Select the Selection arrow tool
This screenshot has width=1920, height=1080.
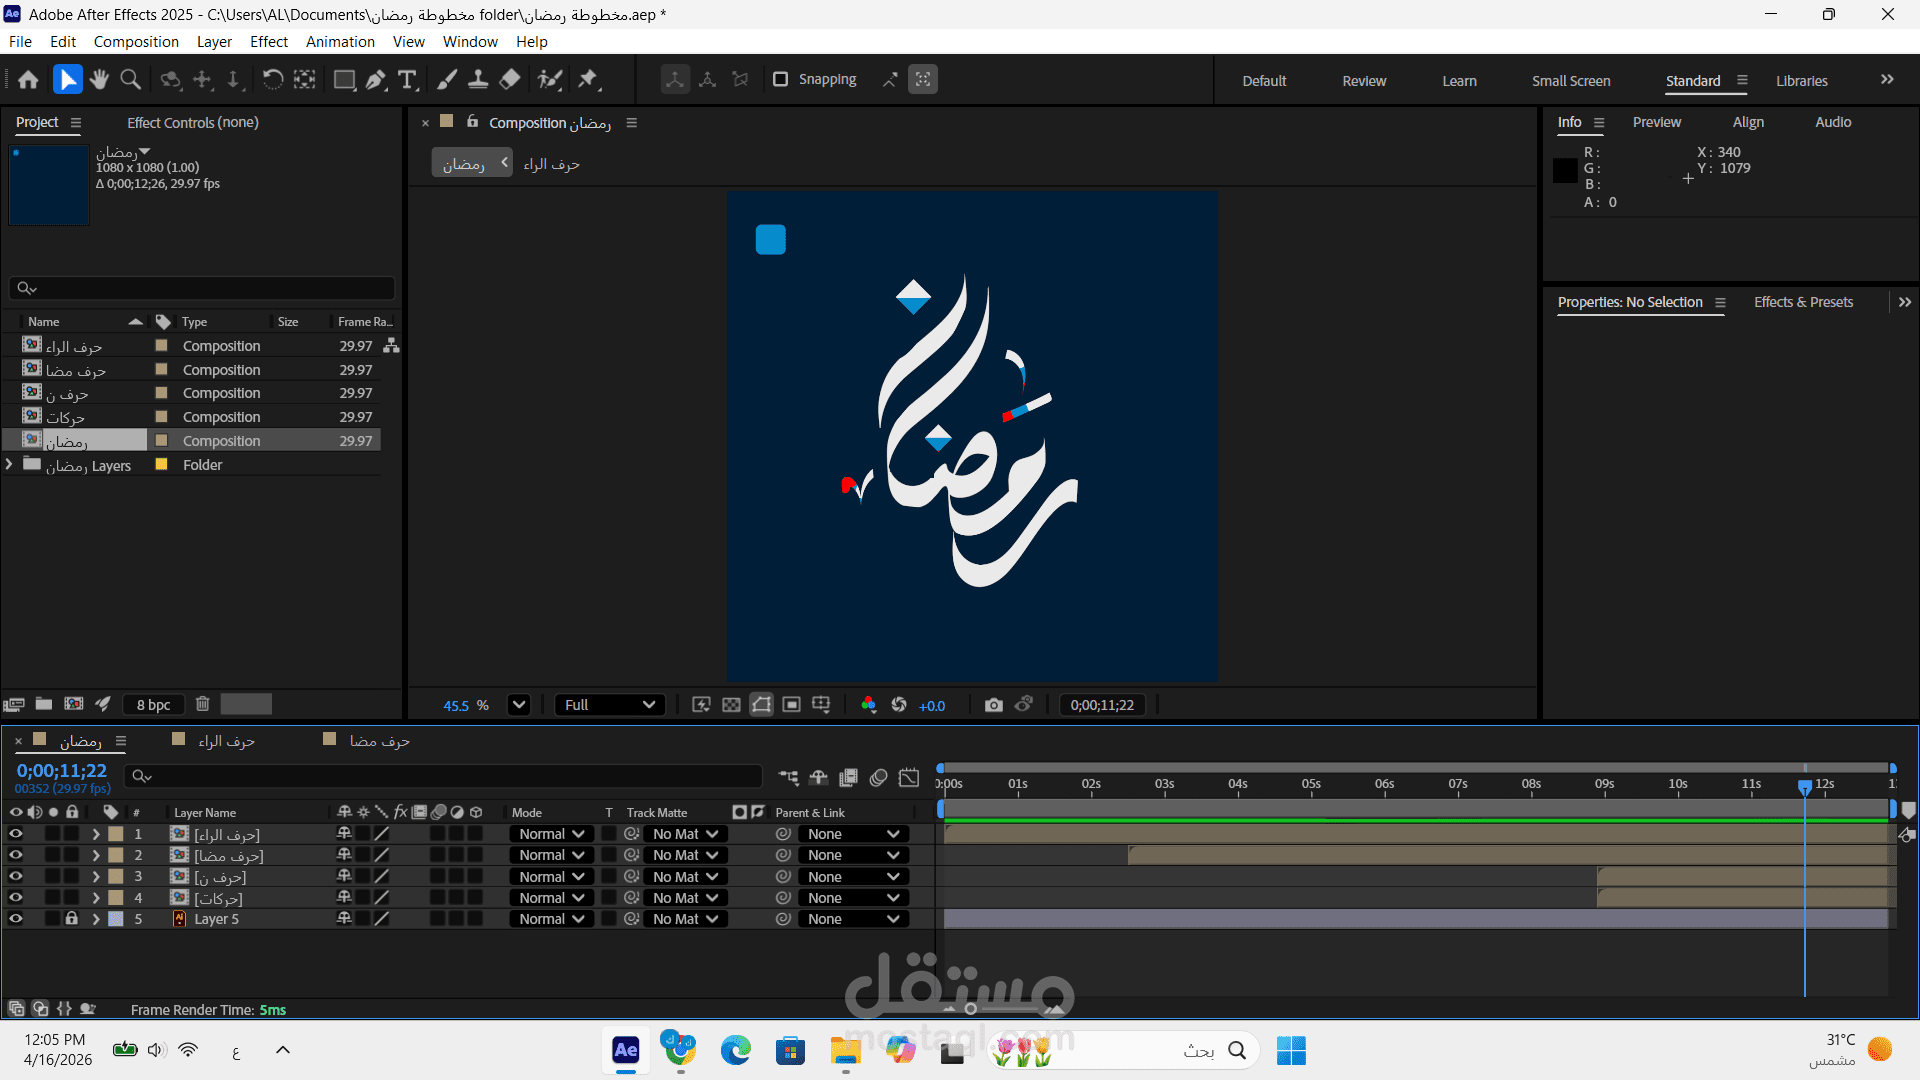pyautogui.click(x=67, y=80)
